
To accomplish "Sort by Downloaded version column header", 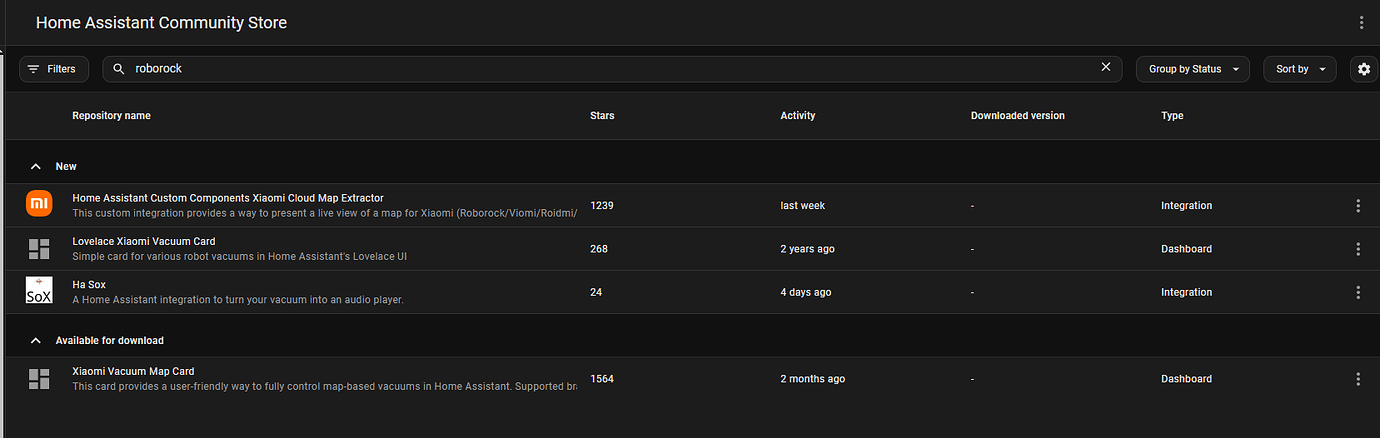I will pyautogui.click(x=1017, y=116).
